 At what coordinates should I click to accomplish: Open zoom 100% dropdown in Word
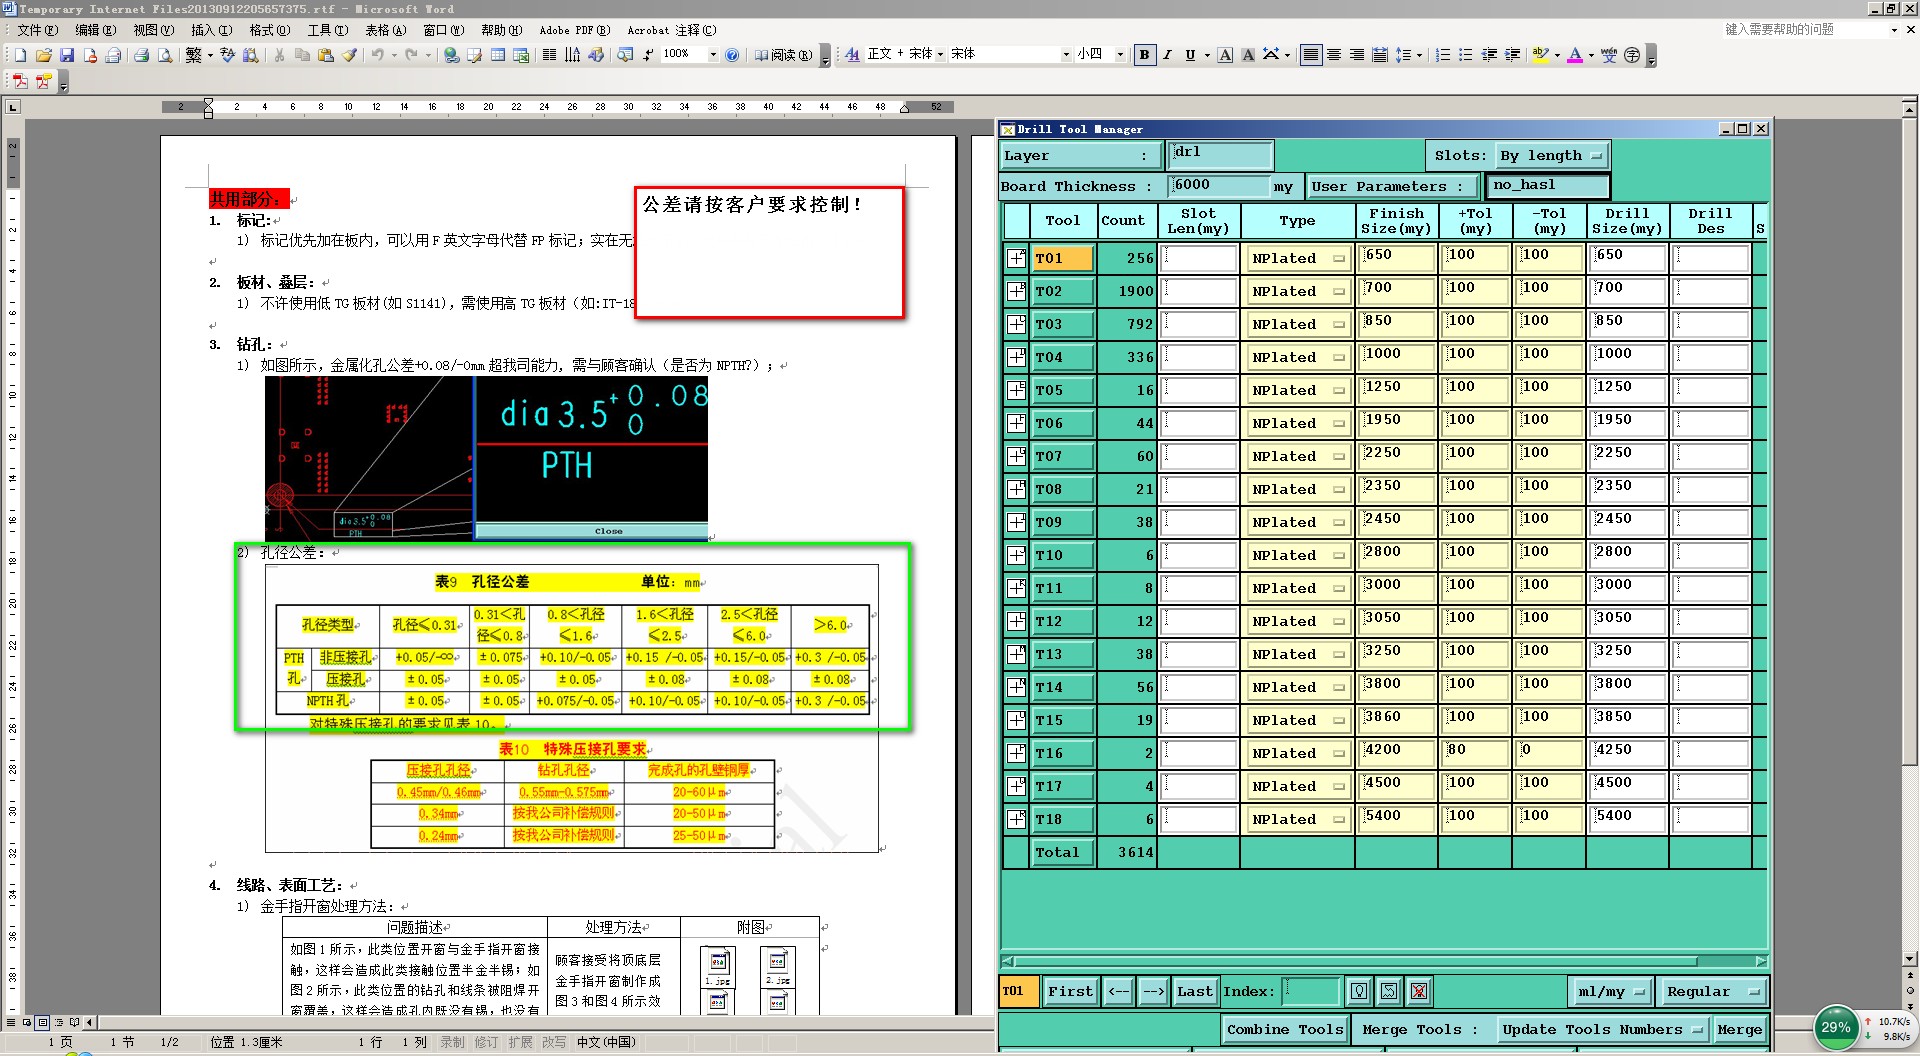pyautogui.click(x=713, y=55)
